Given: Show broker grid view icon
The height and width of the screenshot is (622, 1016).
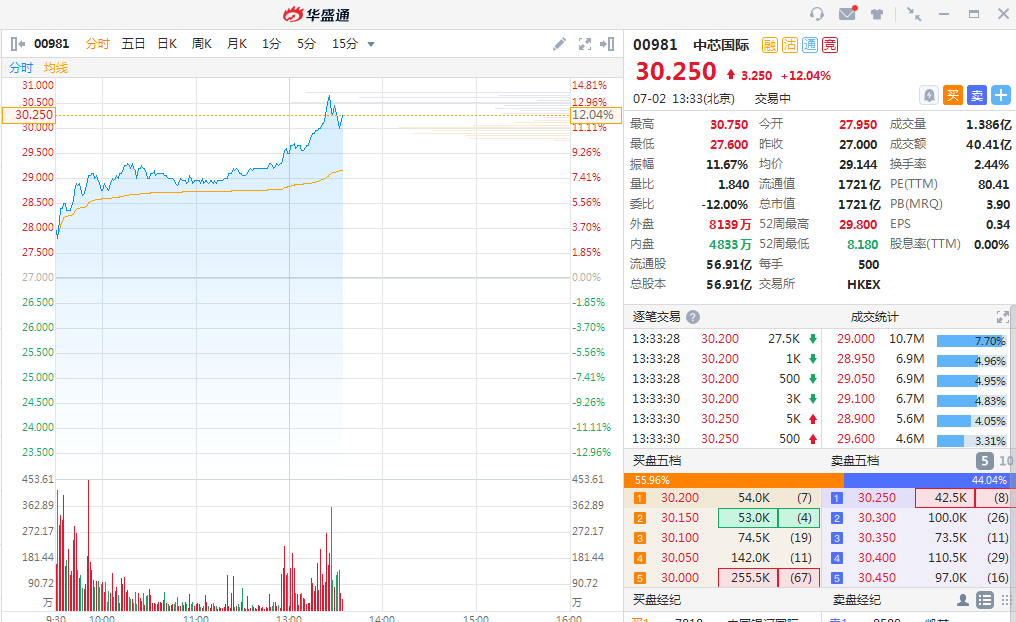Looking at the screenshot, I should click(x=1006, y=600).
